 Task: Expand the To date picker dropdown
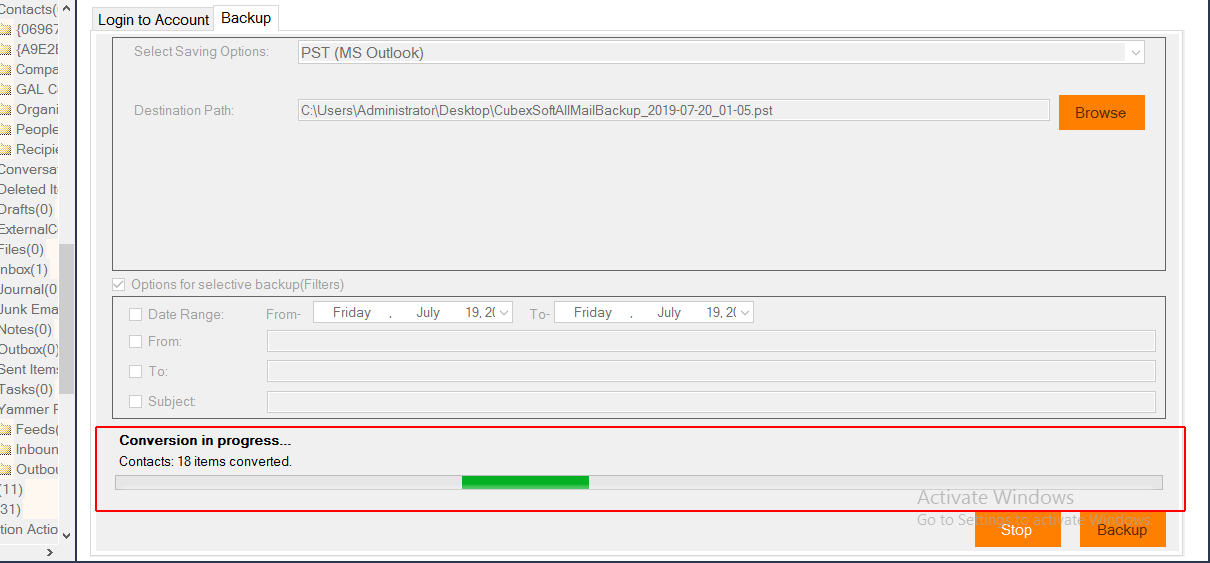(x=744, y=313)
